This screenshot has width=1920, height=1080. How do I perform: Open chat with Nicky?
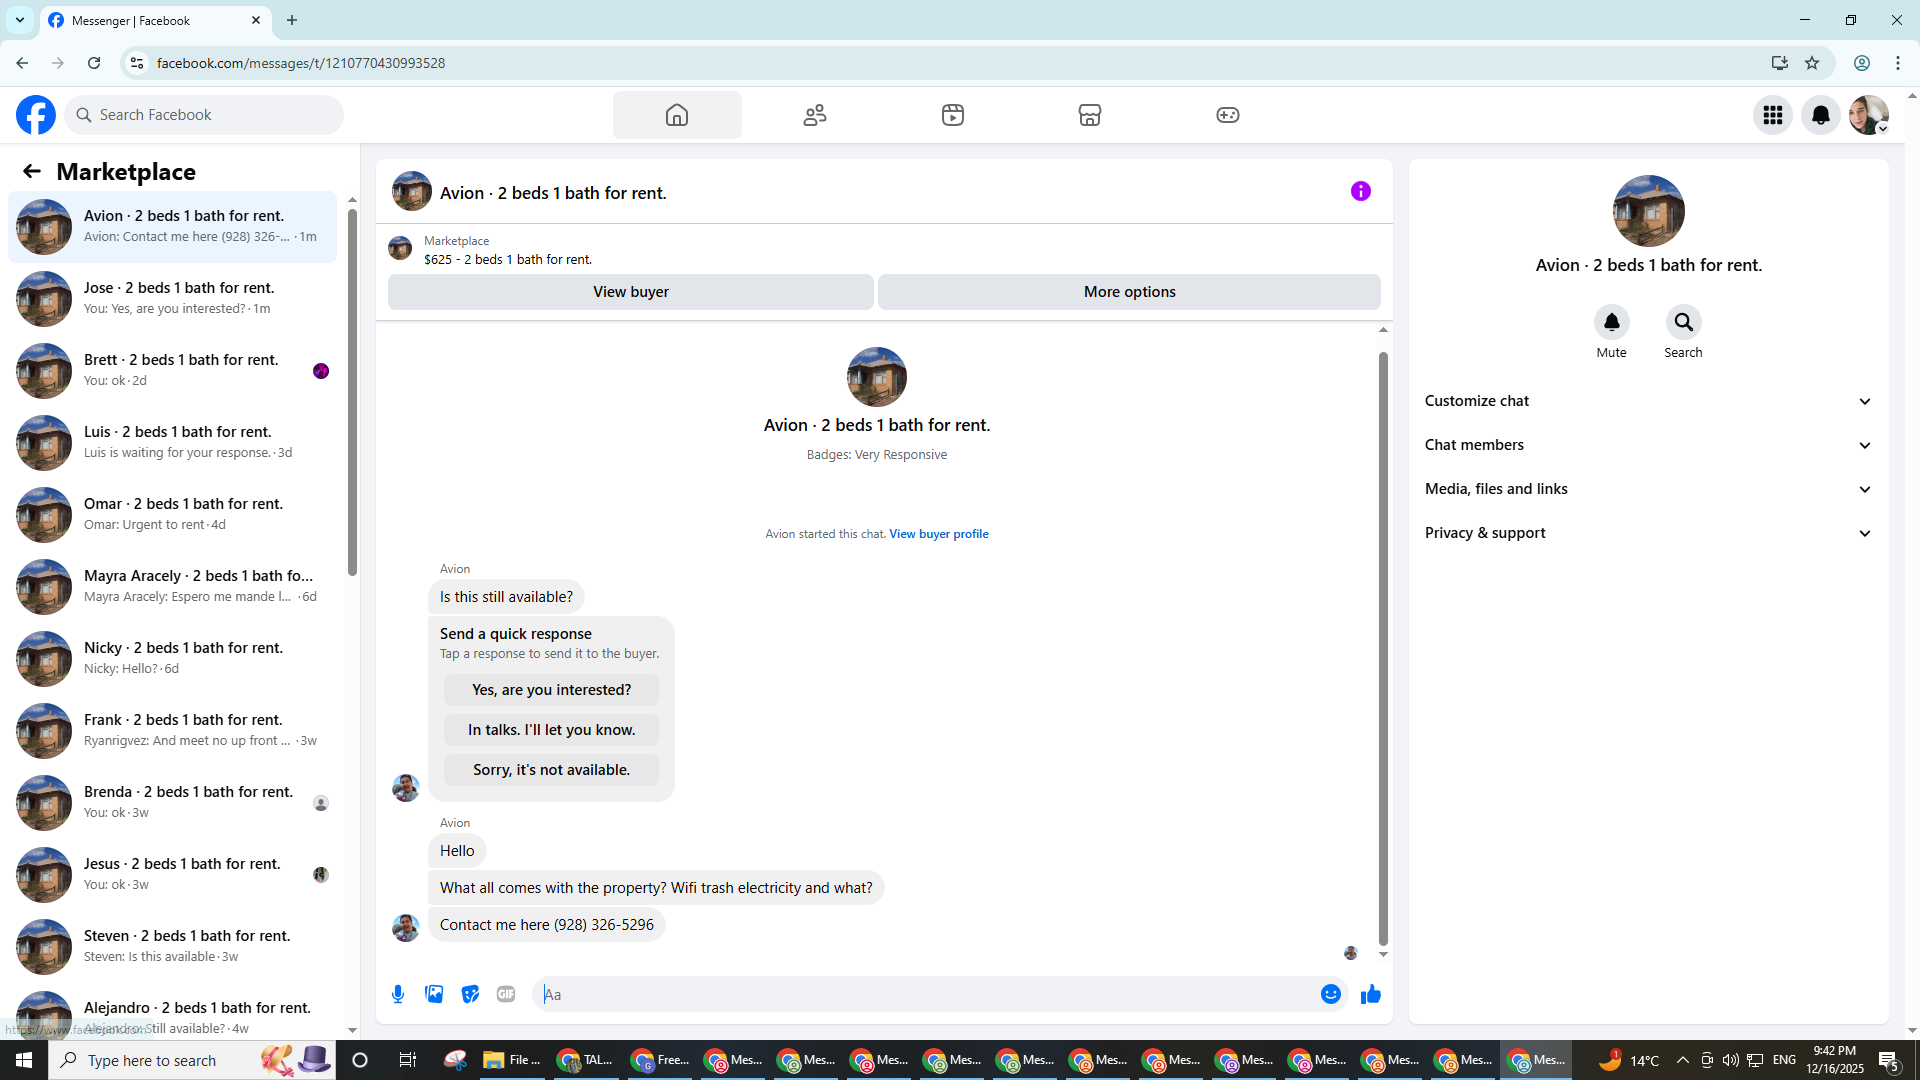pyautogui.click(x=173, y=659)
